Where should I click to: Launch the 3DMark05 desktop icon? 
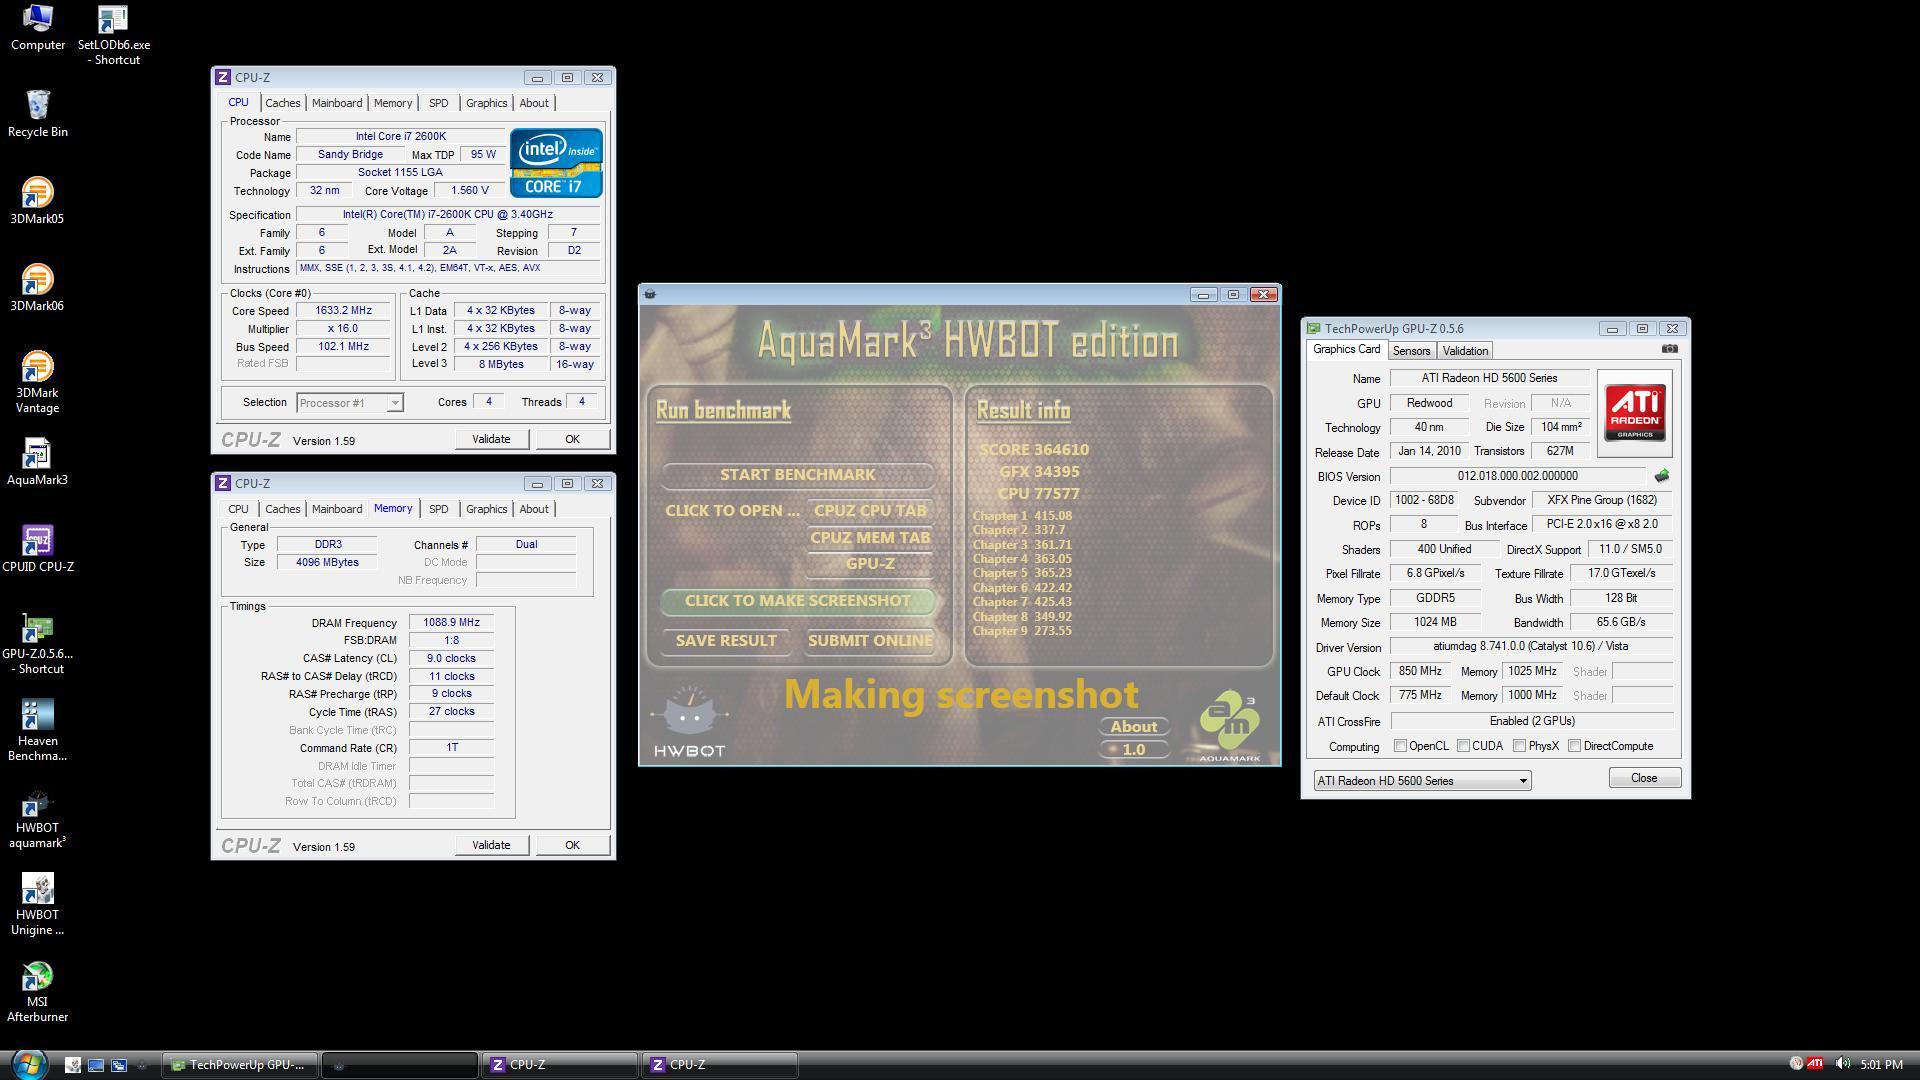coord(37,200)
